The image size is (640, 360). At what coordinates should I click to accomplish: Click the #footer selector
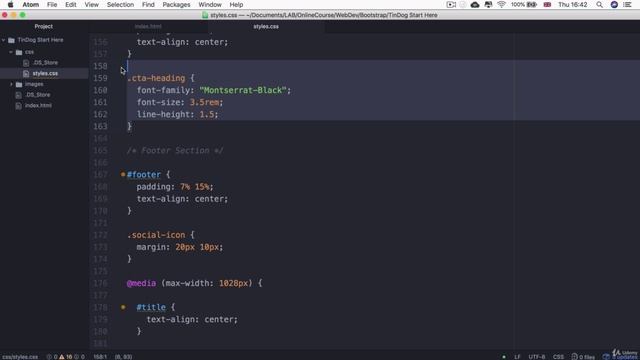(x=144, y=175)
